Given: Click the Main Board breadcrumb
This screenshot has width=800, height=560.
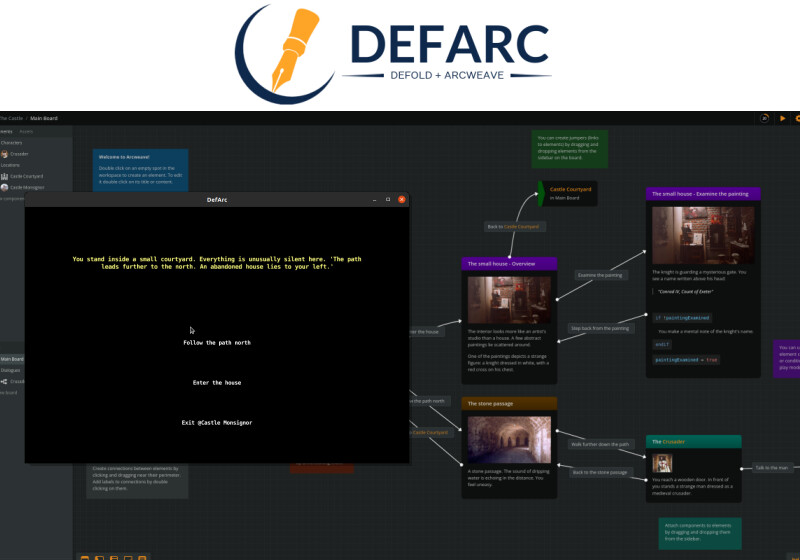Looking at the screenshot, I should [x=44, y=118].
